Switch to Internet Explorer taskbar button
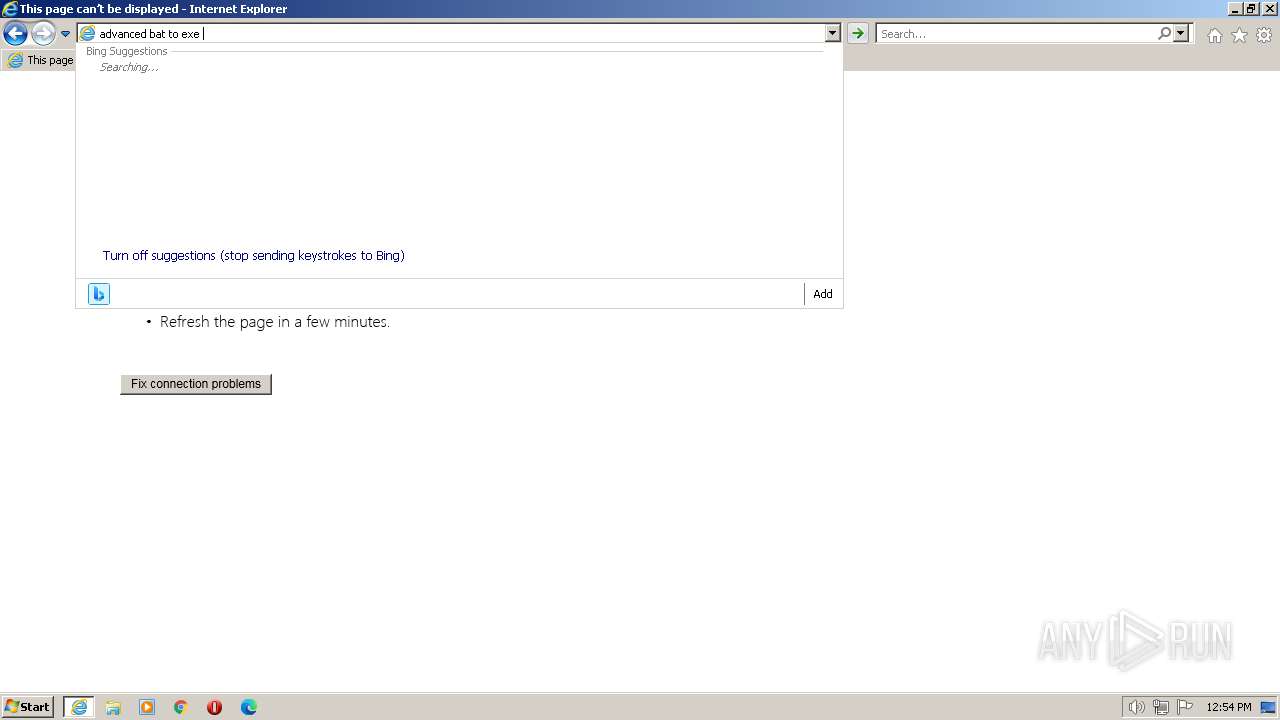The image size is (1280, 720). point(79,707)
